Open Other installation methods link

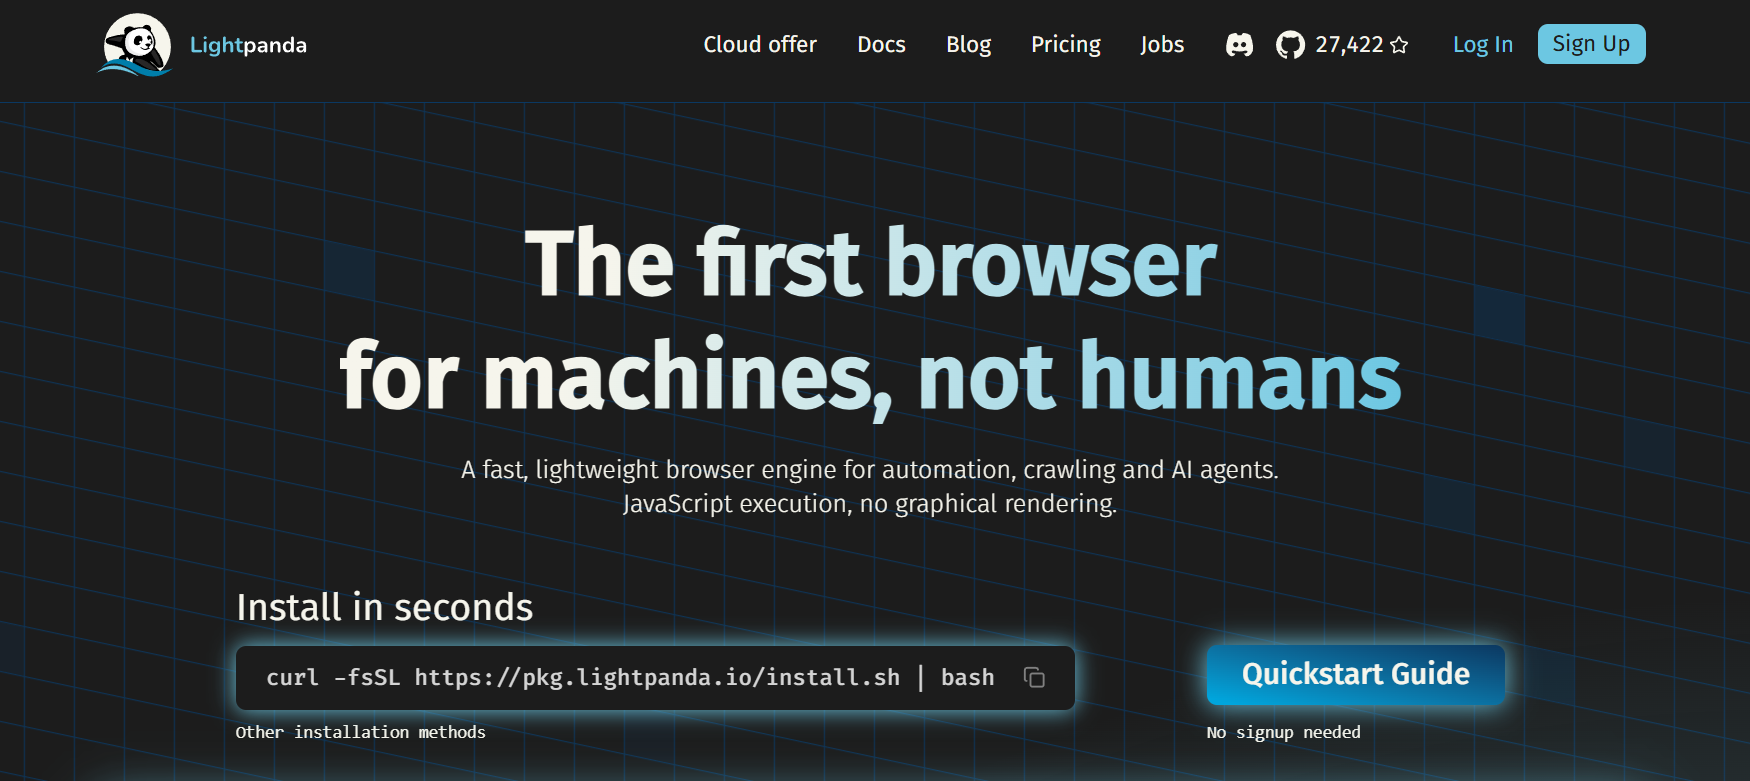click(x=360, y=732)
